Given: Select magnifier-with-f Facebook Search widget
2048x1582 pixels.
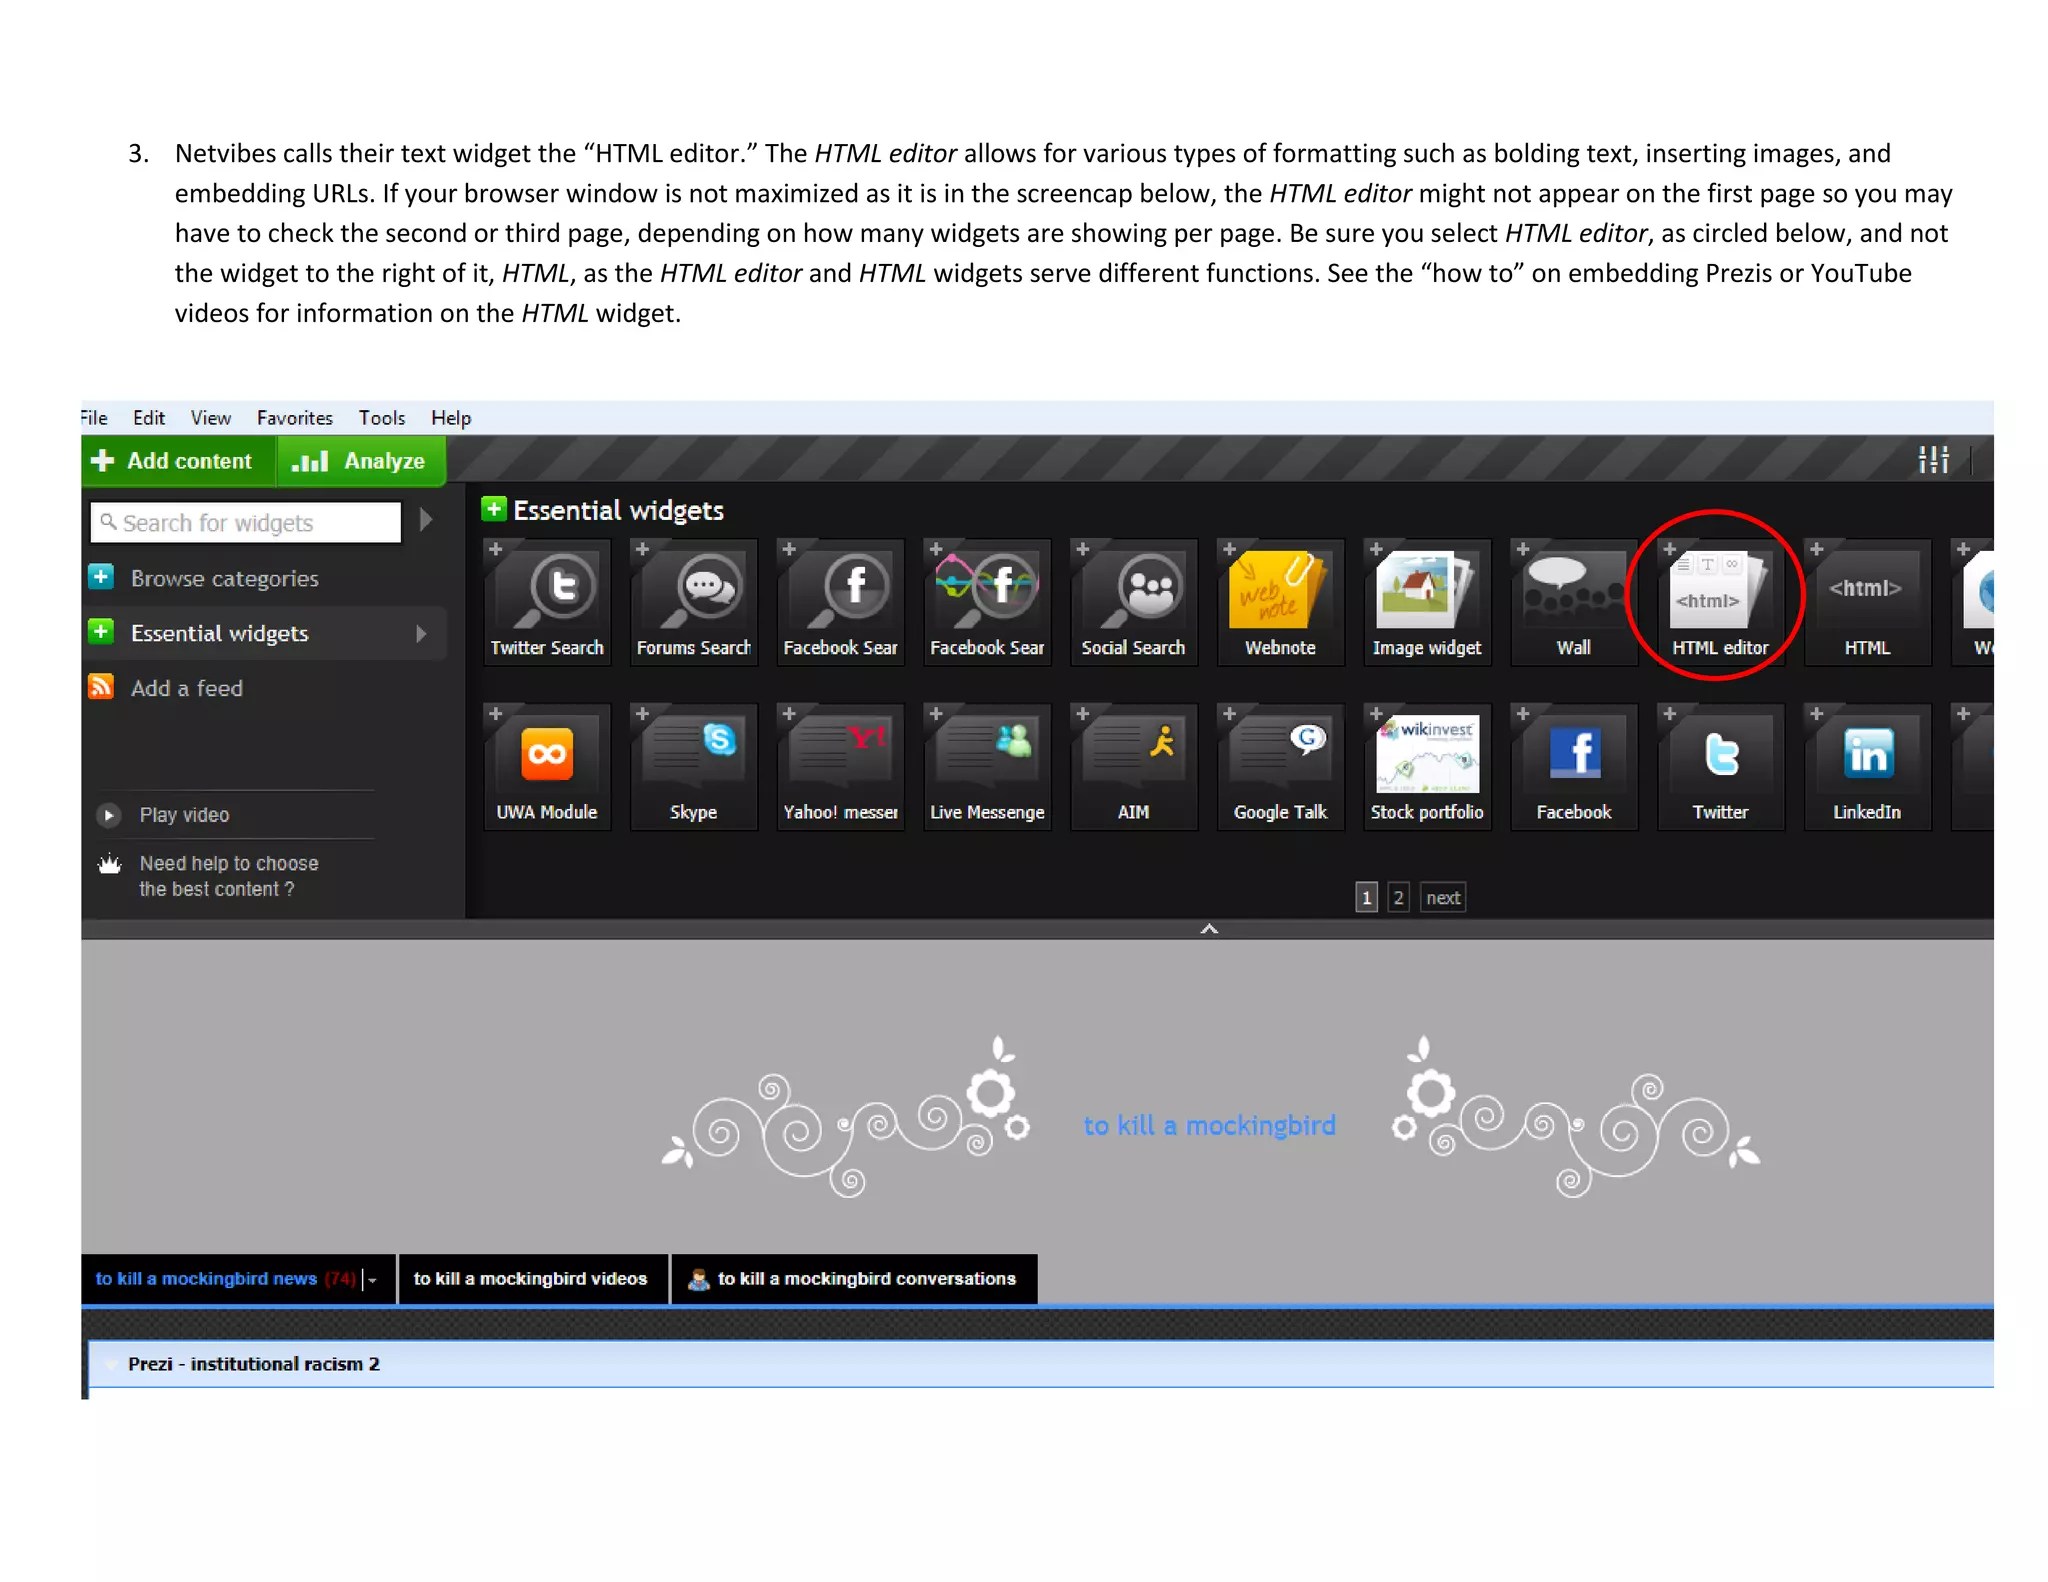Looking at the screenshot, I should (x=840, y=602).
